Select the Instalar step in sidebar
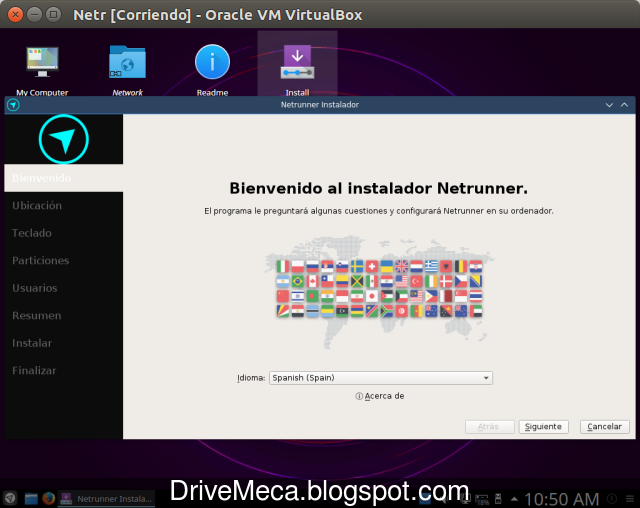The width and height of the screenshot is (640, 508). (x=63, y=343)
